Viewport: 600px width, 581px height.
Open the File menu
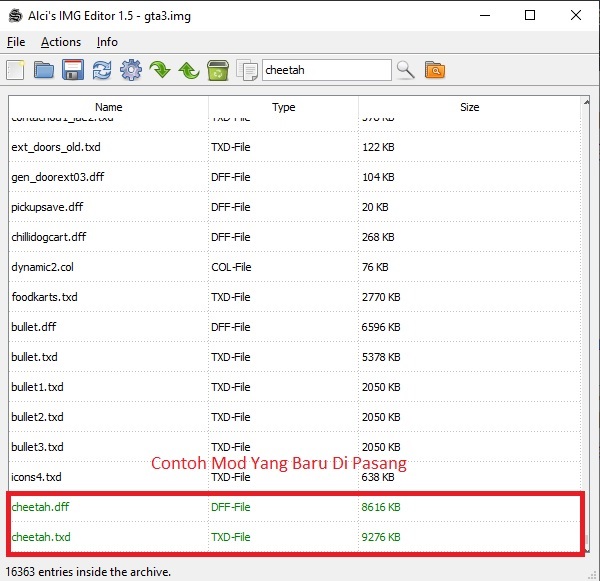coord(16,42)
